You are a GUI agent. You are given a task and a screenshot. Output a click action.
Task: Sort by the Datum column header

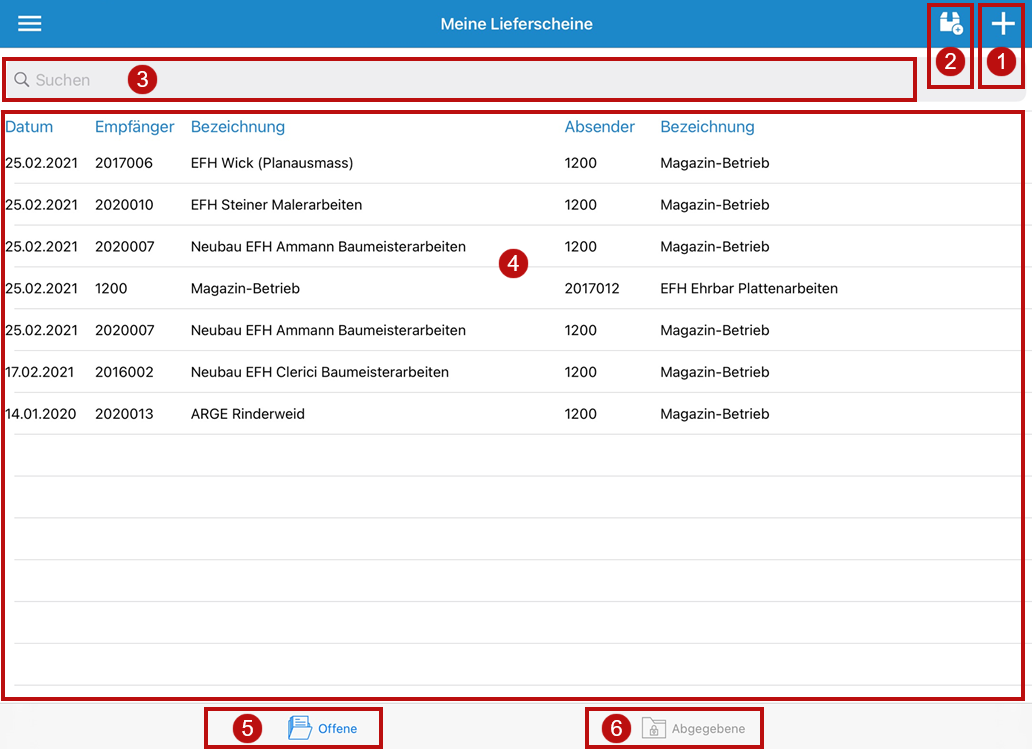[x=29, y=126]
